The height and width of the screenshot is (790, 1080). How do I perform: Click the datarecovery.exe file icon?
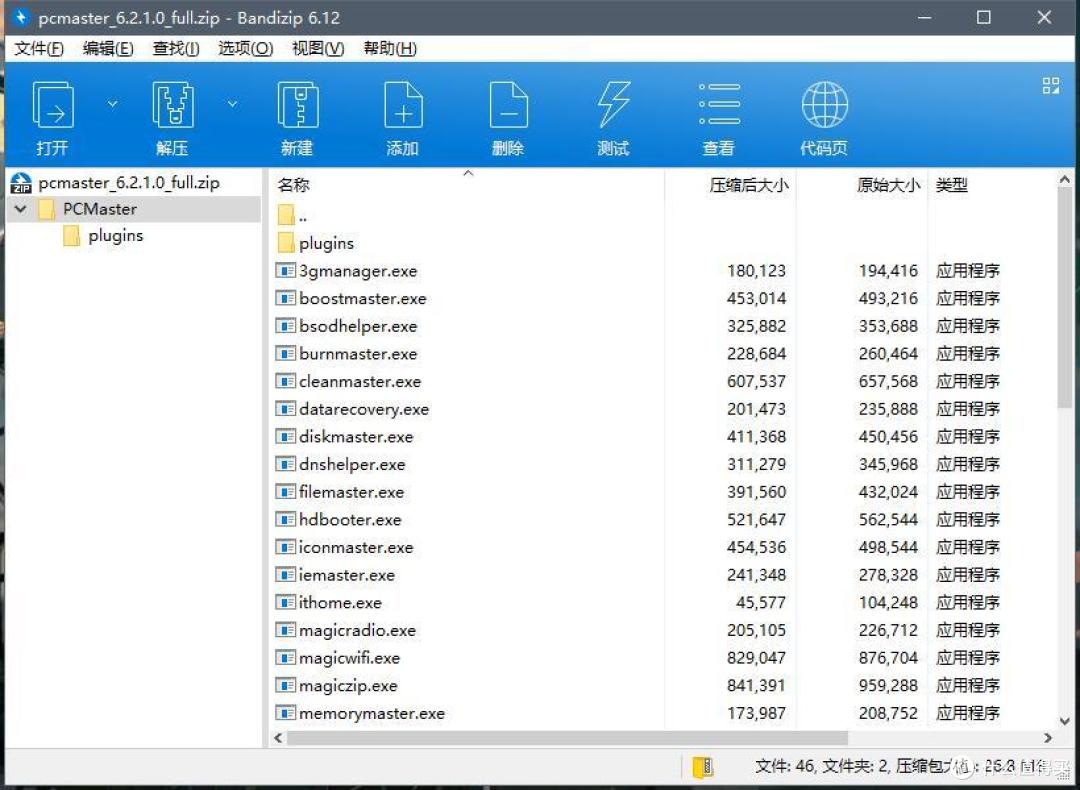click(286, 408)
